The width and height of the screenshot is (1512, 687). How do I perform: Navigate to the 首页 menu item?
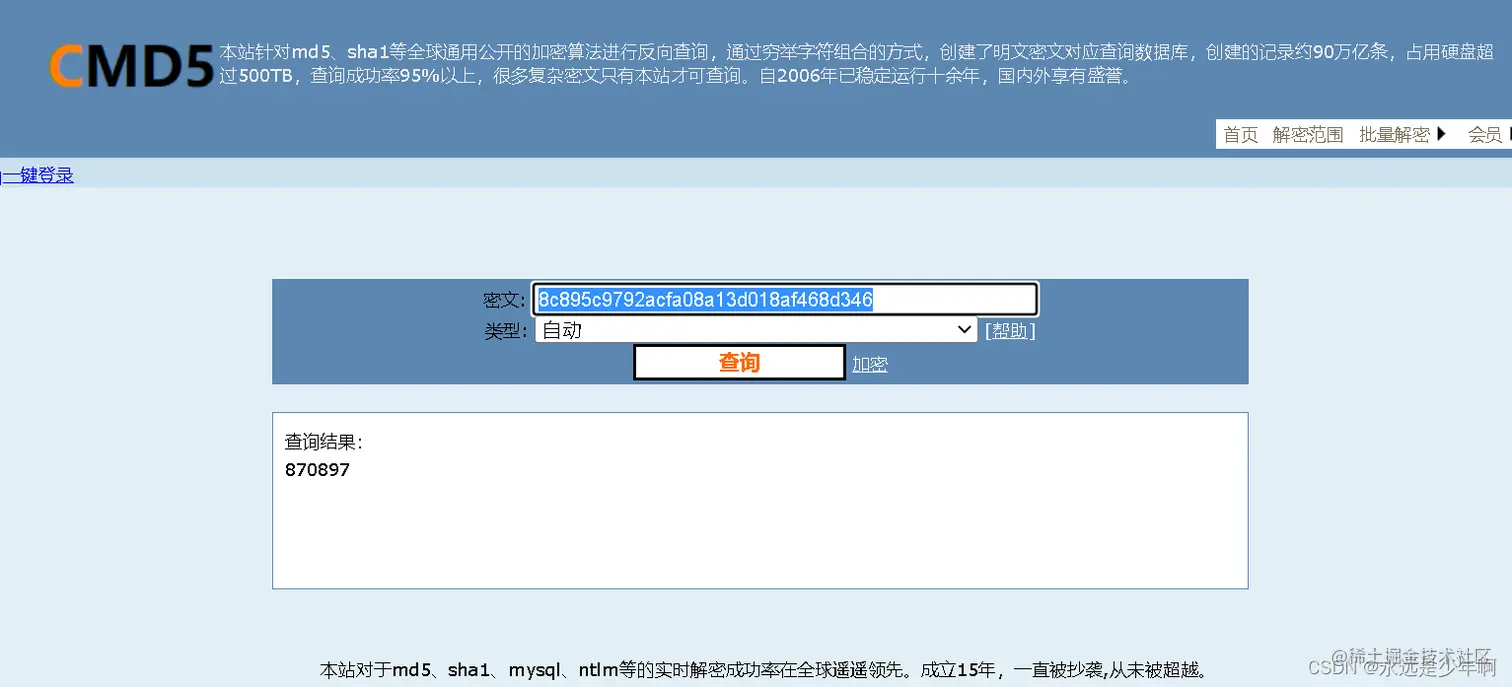(x=1239, y=134)
